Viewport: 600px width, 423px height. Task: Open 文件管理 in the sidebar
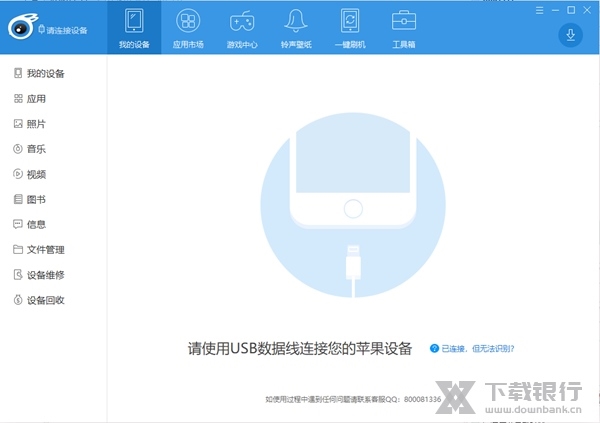(x=39, y=250)
